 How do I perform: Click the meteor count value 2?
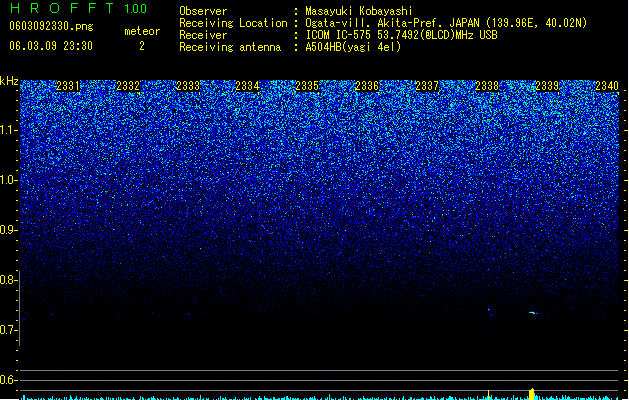[x=142, y=46]
